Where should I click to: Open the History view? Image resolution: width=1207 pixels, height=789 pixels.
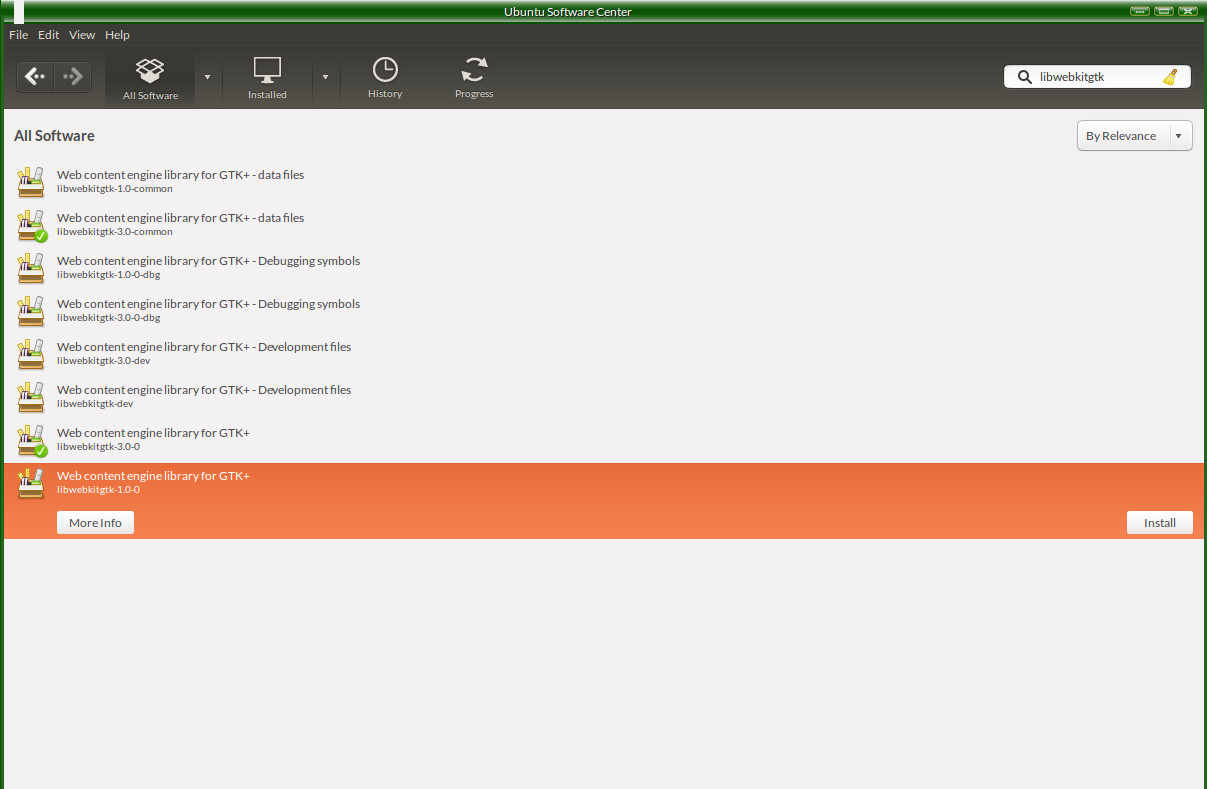pos(385,78)
